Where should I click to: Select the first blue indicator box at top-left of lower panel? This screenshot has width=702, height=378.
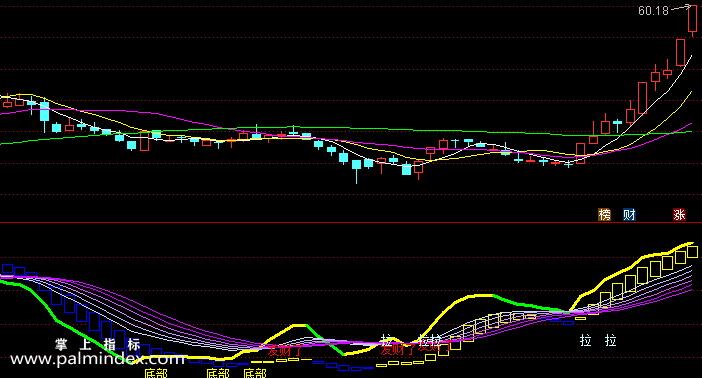coord(8,269)
